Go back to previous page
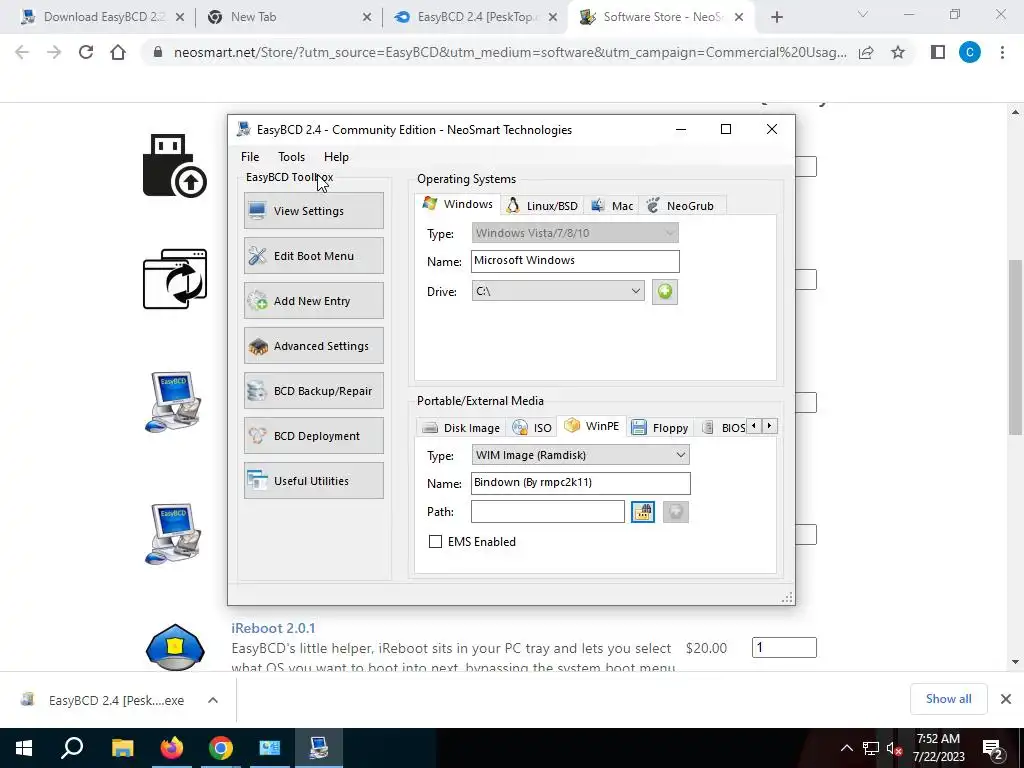The image size is (1024, 768). (x=22, y=52)
